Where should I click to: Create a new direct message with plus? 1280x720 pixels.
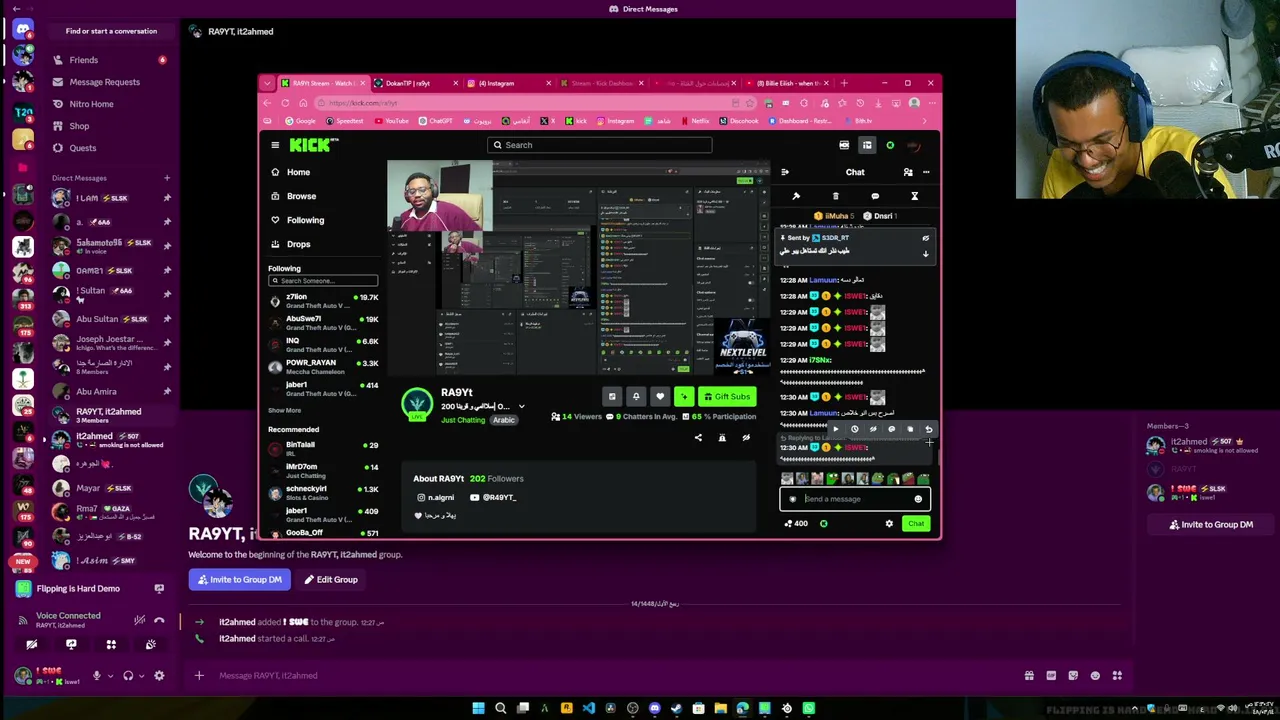167,178
